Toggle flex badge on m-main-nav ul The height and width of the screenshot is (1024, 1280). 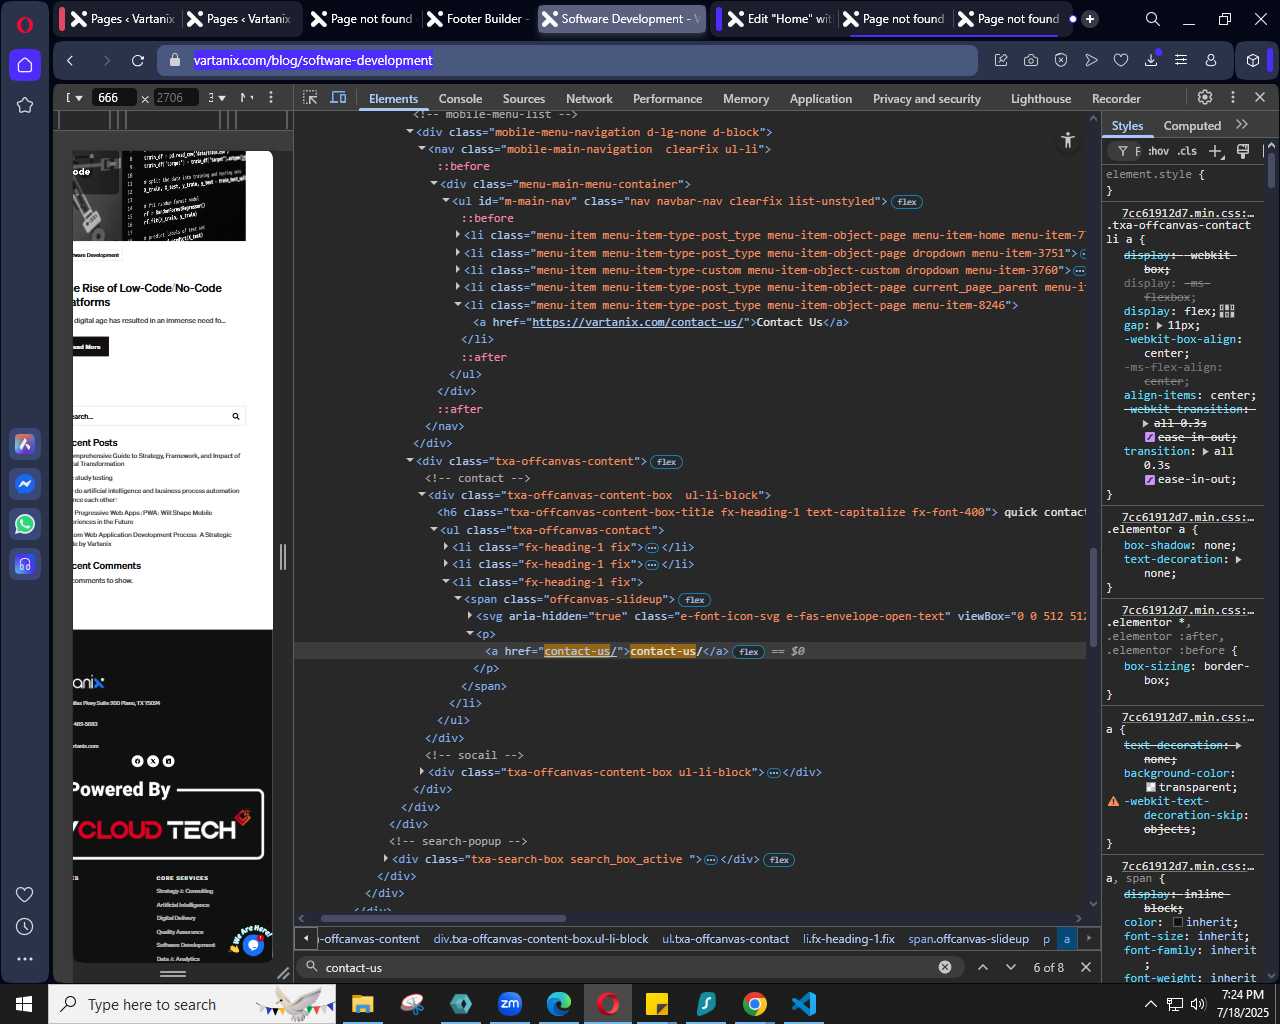coord(907,202)
